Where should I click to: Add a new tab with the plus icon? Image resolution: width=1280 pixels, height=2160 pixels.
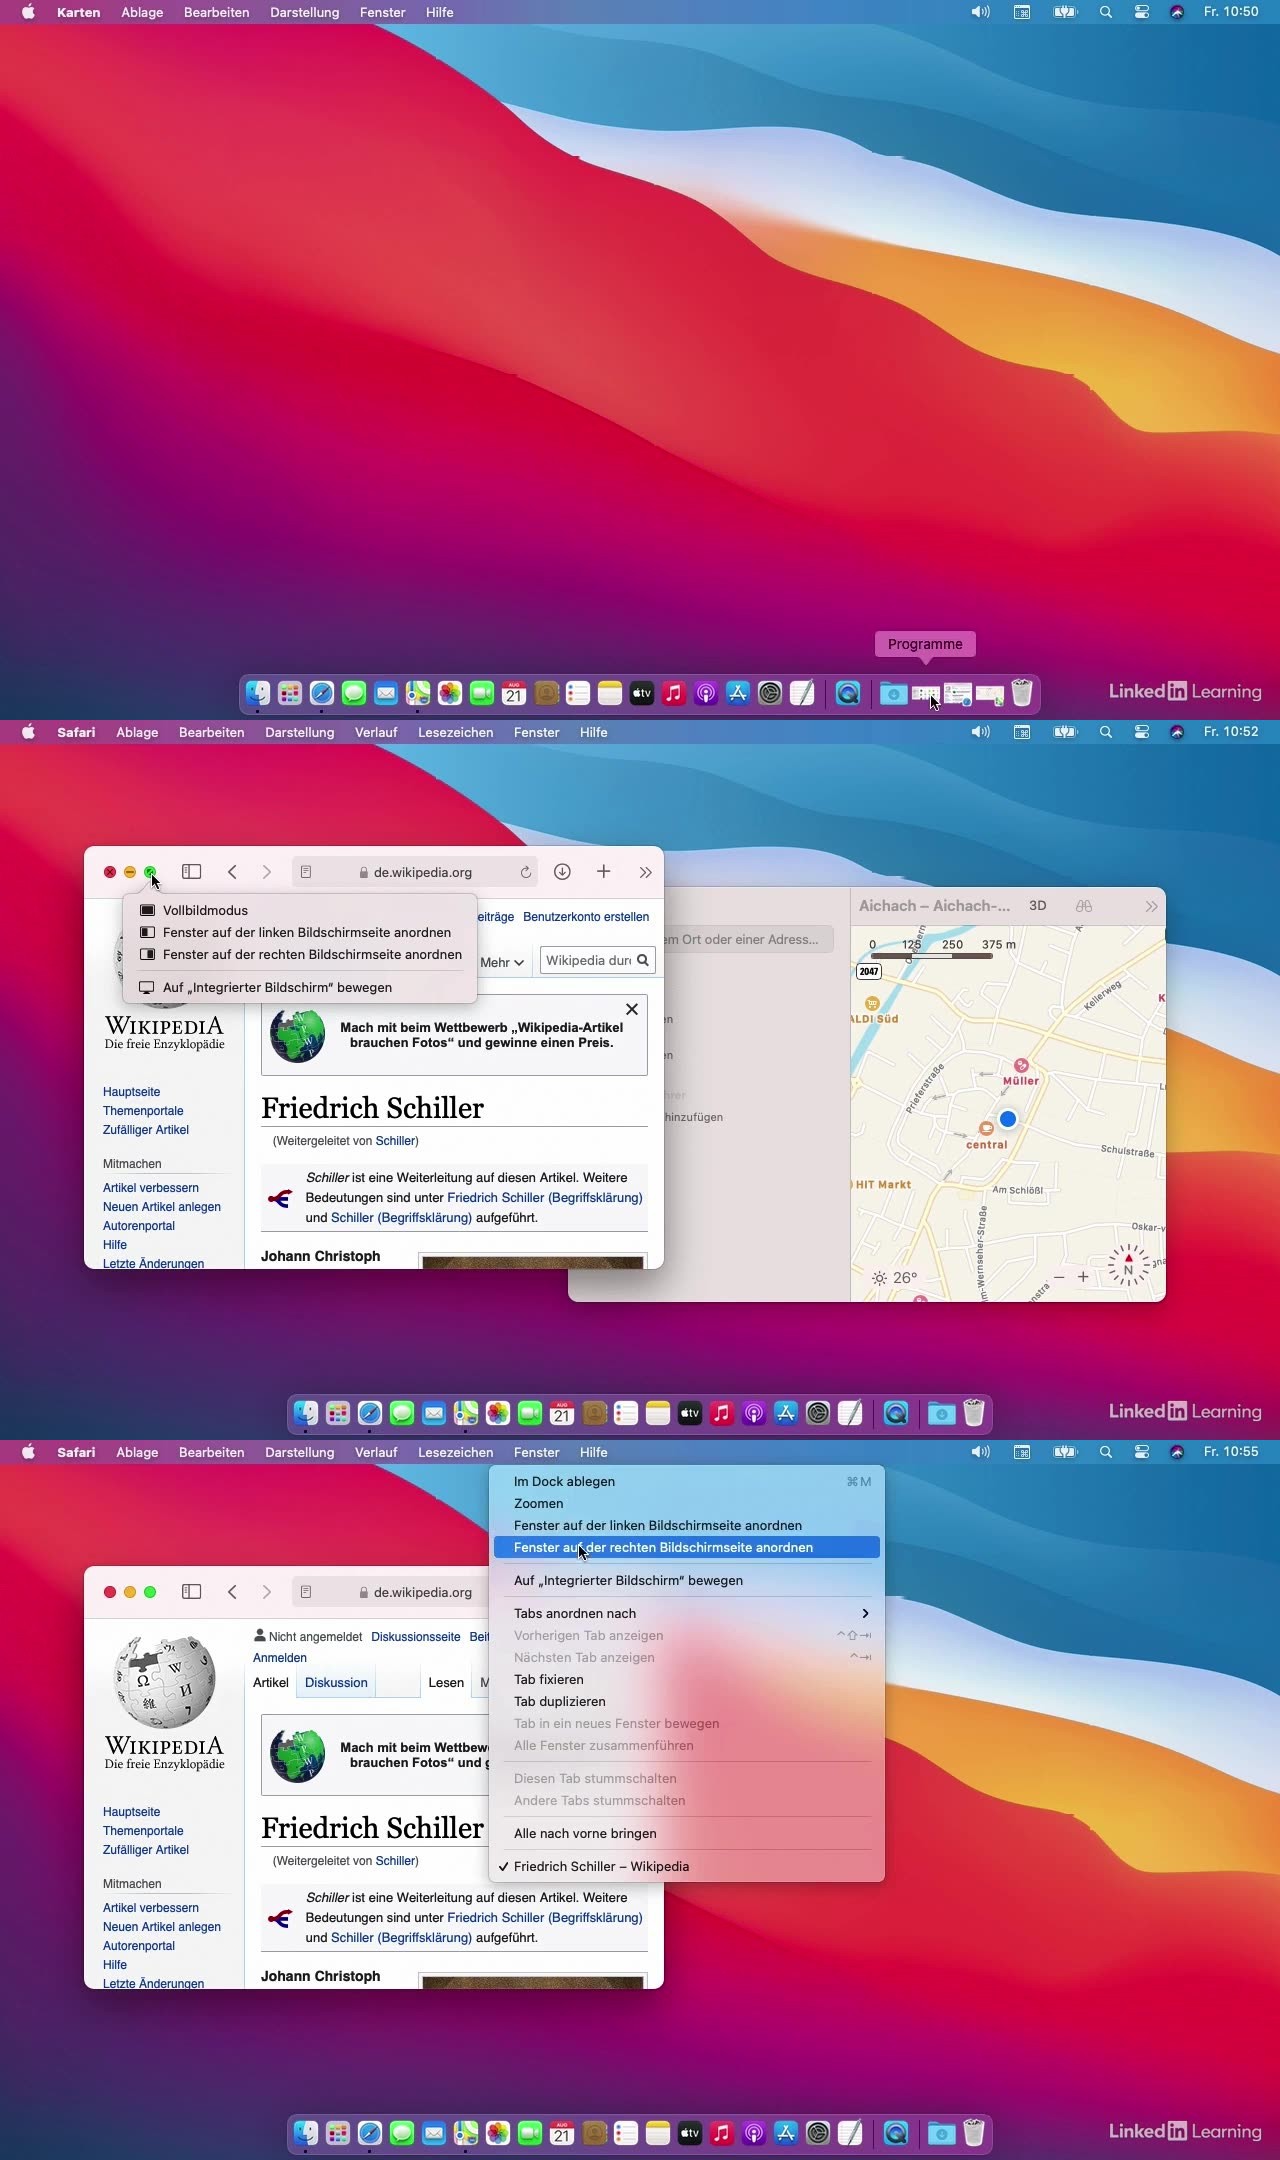point(604,872)
